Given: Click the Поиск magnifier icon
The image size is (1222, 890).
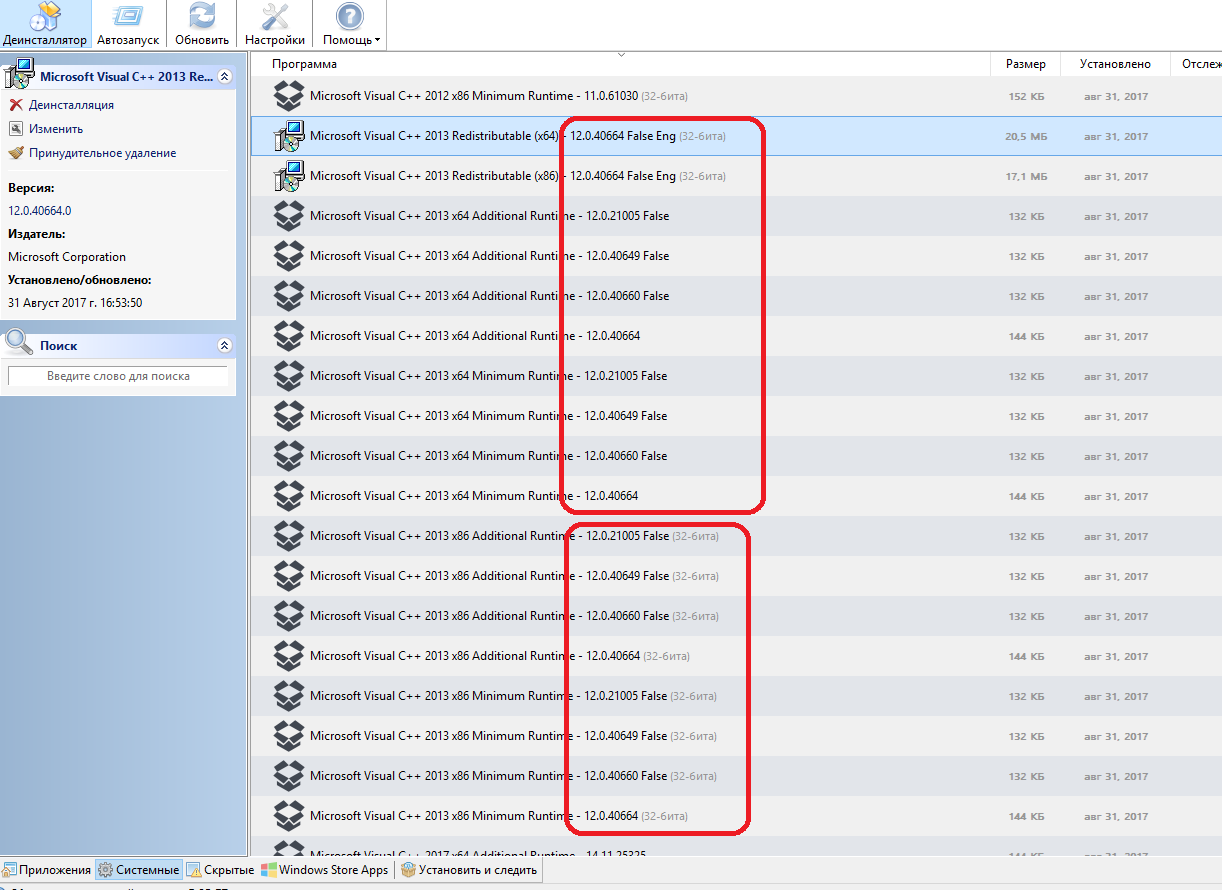Looking at the screenshot, I should click(x=19, y=344).
